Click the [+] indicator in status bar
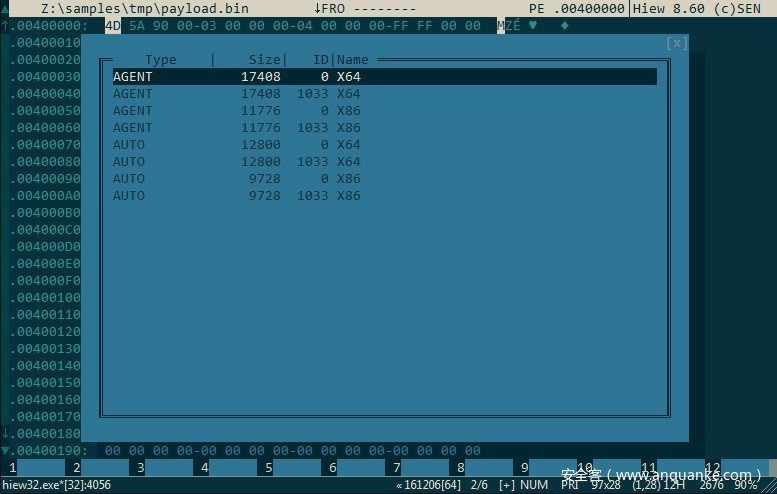777x494 pixels. pyautogui.click(x=506, y=485)
